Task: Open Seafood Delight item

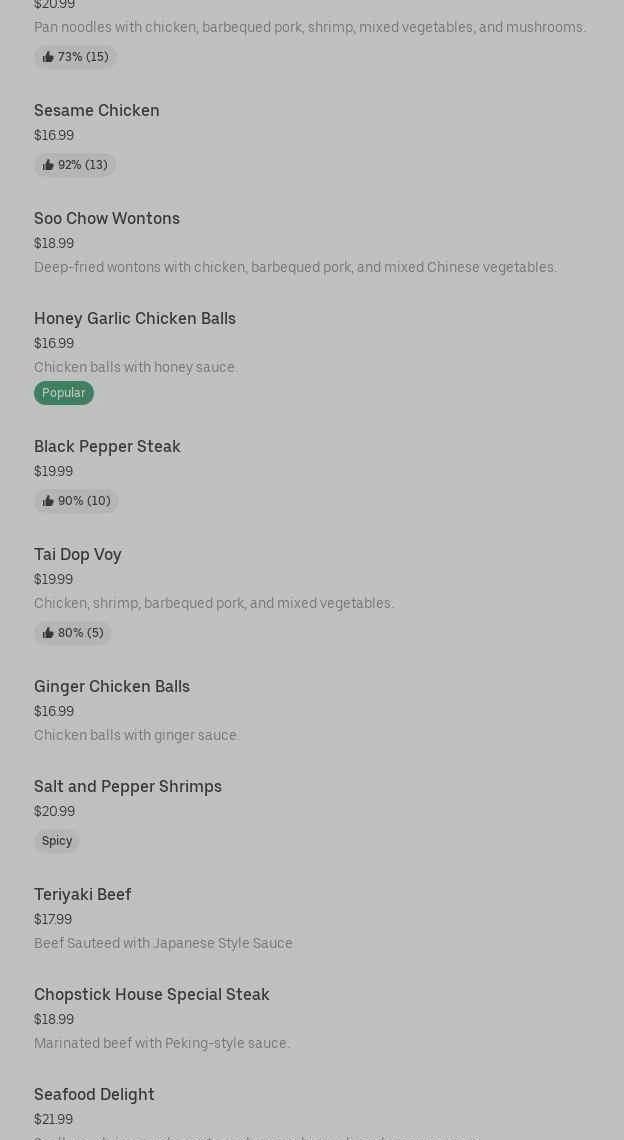Action: (x=94, y=1094)
